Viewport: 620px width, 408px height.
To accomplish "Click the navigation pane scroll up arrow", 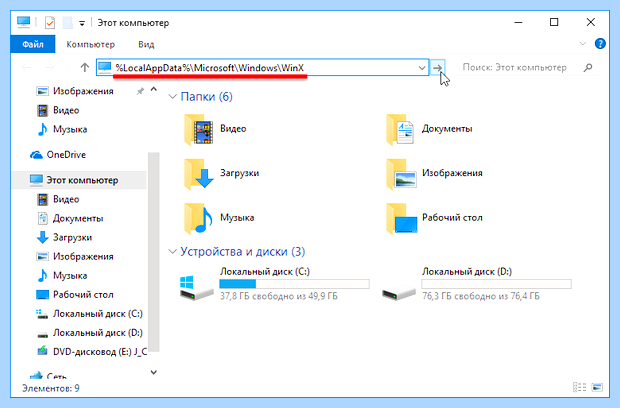I will (154, 90).
